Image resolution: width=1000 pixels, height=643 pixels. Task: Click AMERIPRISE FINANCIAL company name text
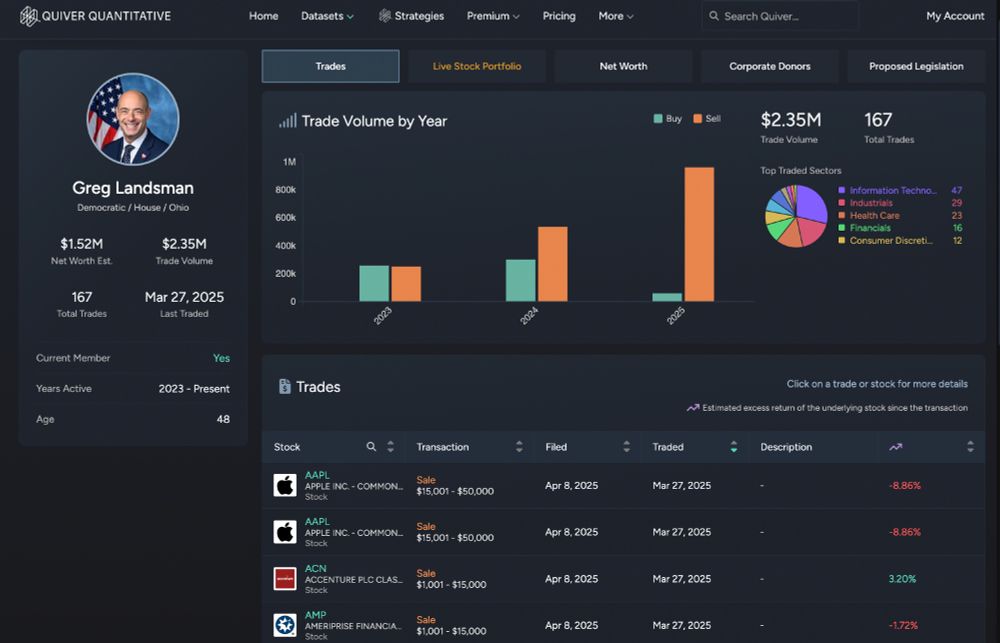click(353, 626)
